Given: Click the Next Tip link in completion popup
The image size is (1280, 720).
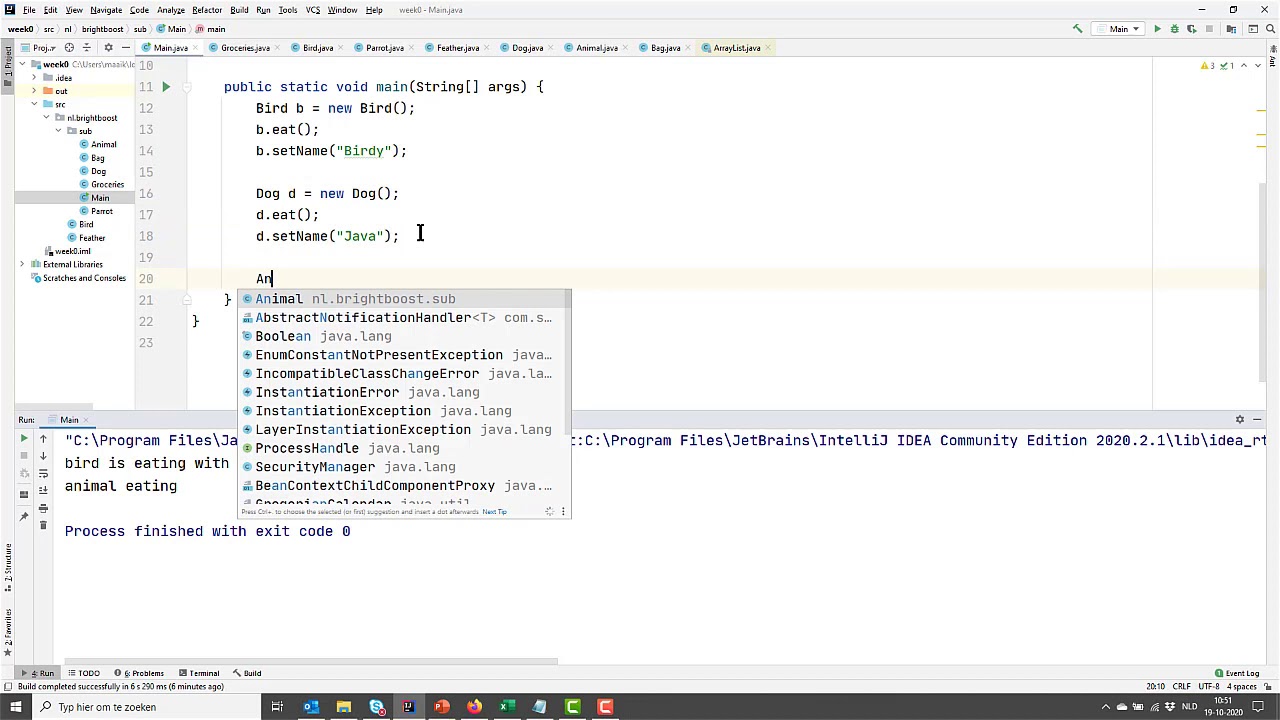Looking at the screenshot, I should 495,512.
